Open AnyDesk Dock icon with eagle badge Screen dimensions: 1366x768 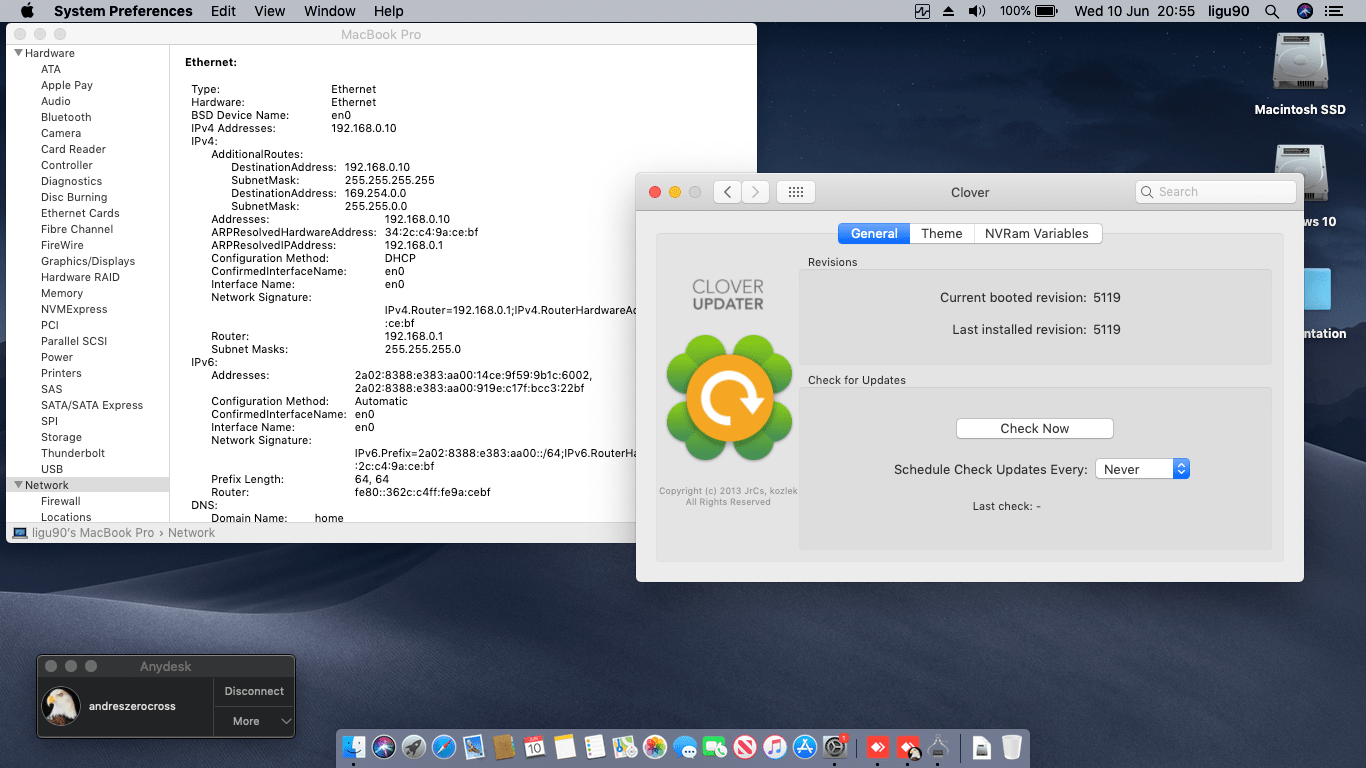908,747
